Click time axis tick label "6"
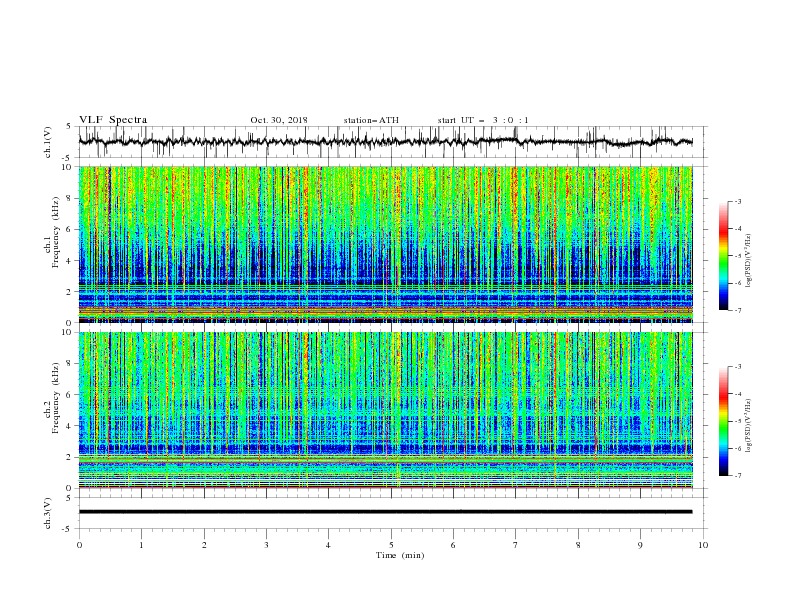Image resolution: width=792 pixels, height=612 pixels. (x=453, y=545)
